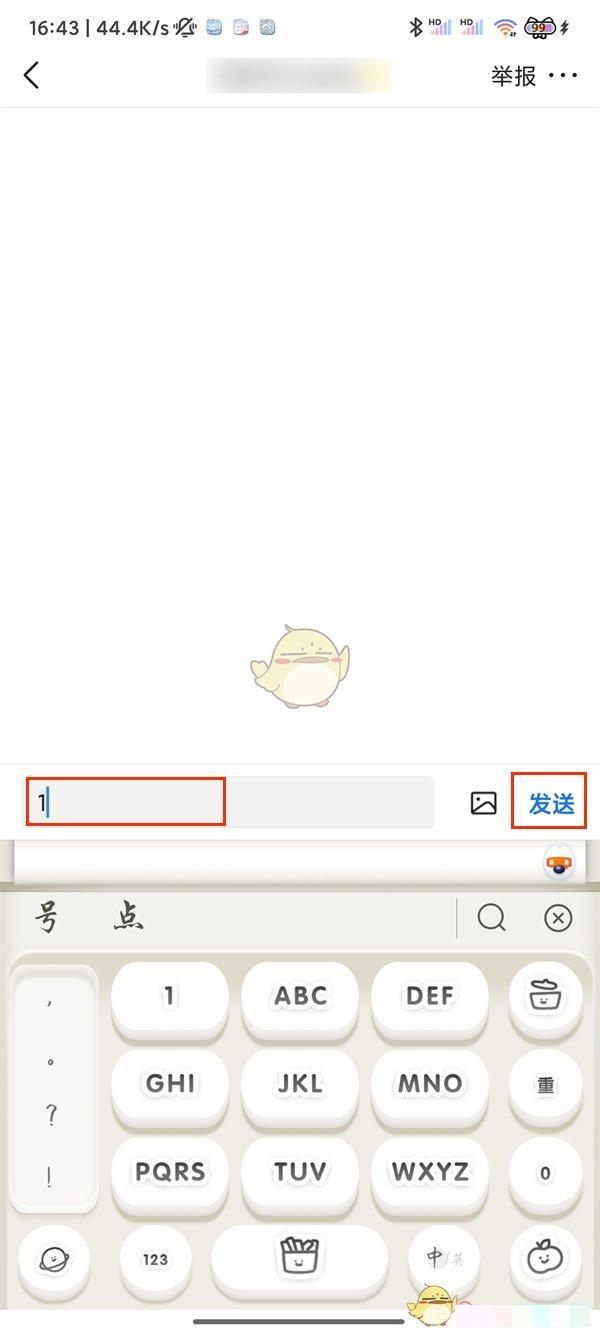The image size is (600, 1333).
Task: Switch to the 123 numeric keypad
Action: (x=155, y=1259)
